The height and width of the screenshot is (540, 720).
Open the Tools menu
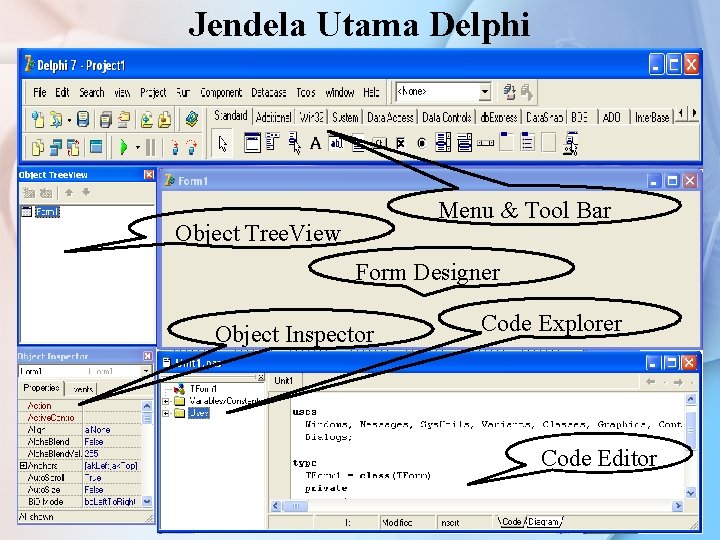[306, 93]
